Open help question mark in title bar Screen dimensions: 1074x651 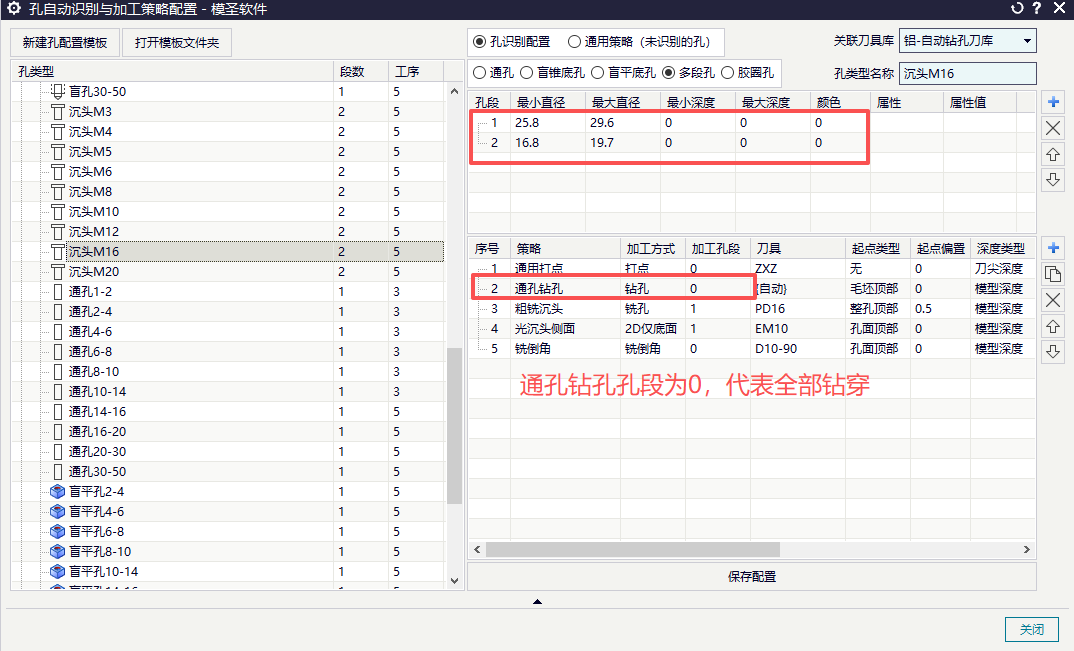point(1037,8)
